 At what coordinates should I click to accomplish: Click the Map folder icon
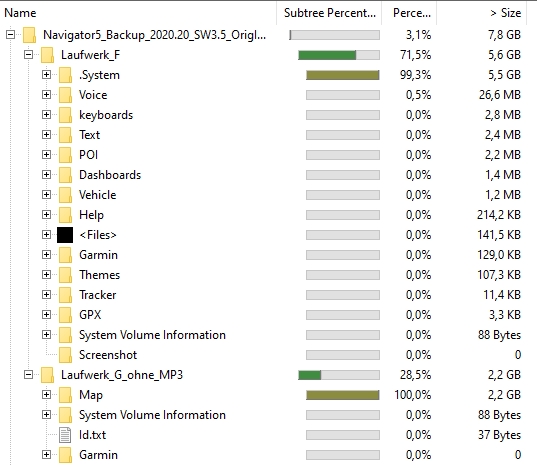coord(65,395)
